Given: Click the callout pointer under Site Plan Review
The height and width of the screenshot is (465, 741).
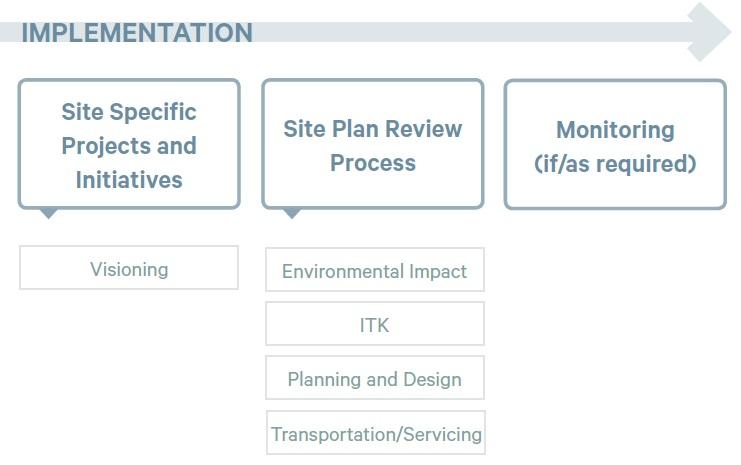Looking at the screenshot, I should [291, 213].
